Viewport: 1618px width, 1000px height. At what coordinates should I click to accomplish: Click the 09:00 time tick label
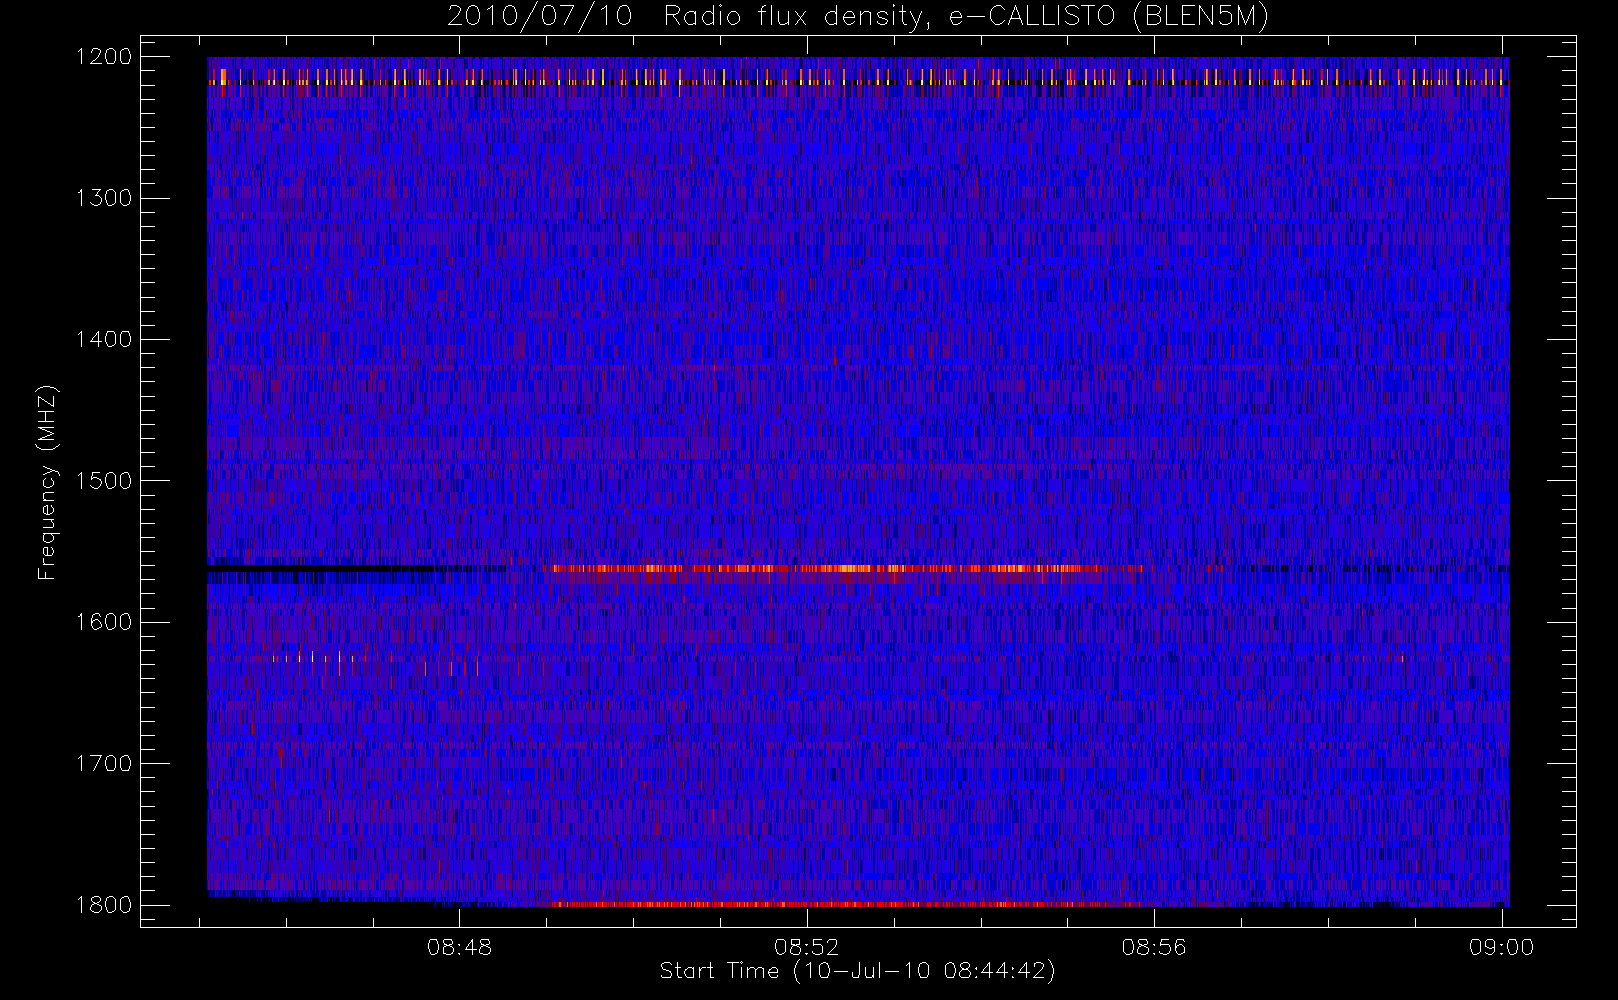click(1501, 946)
